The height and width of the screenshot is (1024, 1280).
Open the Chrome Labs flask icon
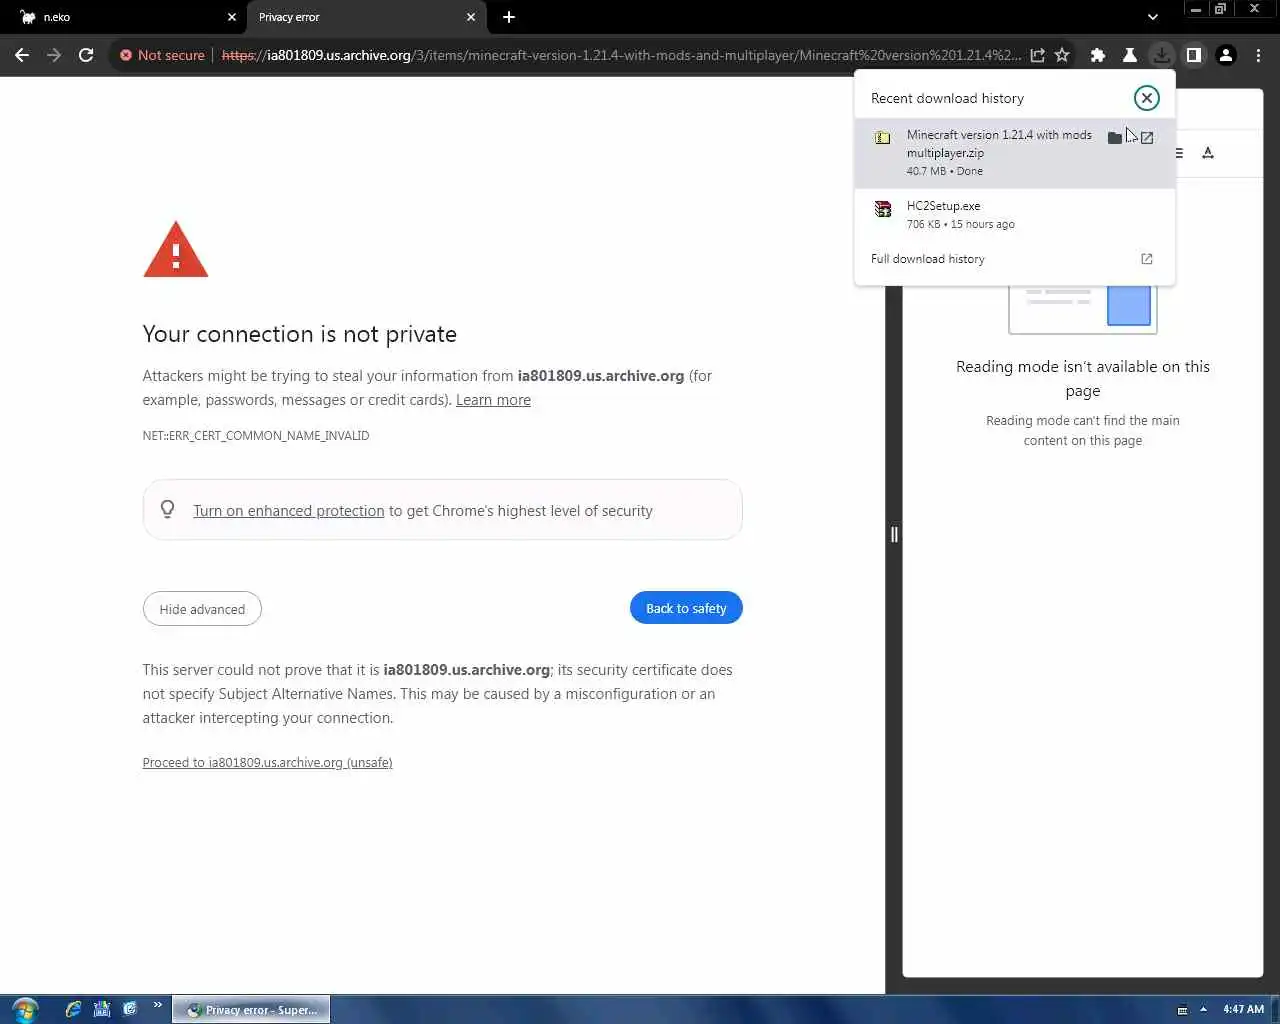point(1130,55)
